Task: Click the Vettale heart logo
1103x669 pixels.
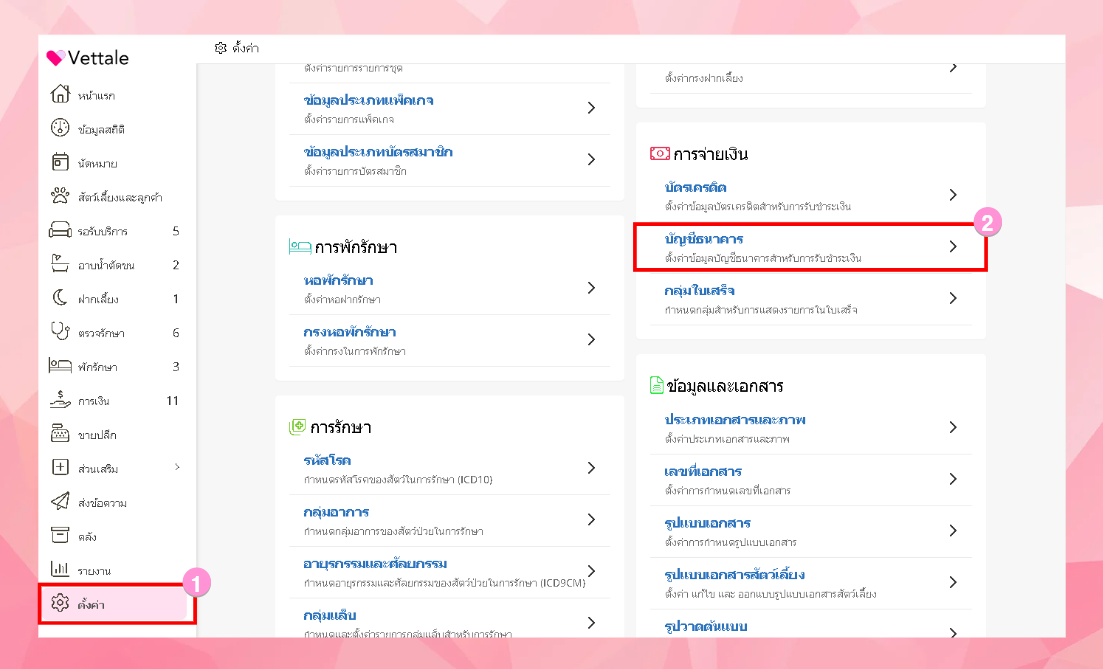Action: pos(56,58)
